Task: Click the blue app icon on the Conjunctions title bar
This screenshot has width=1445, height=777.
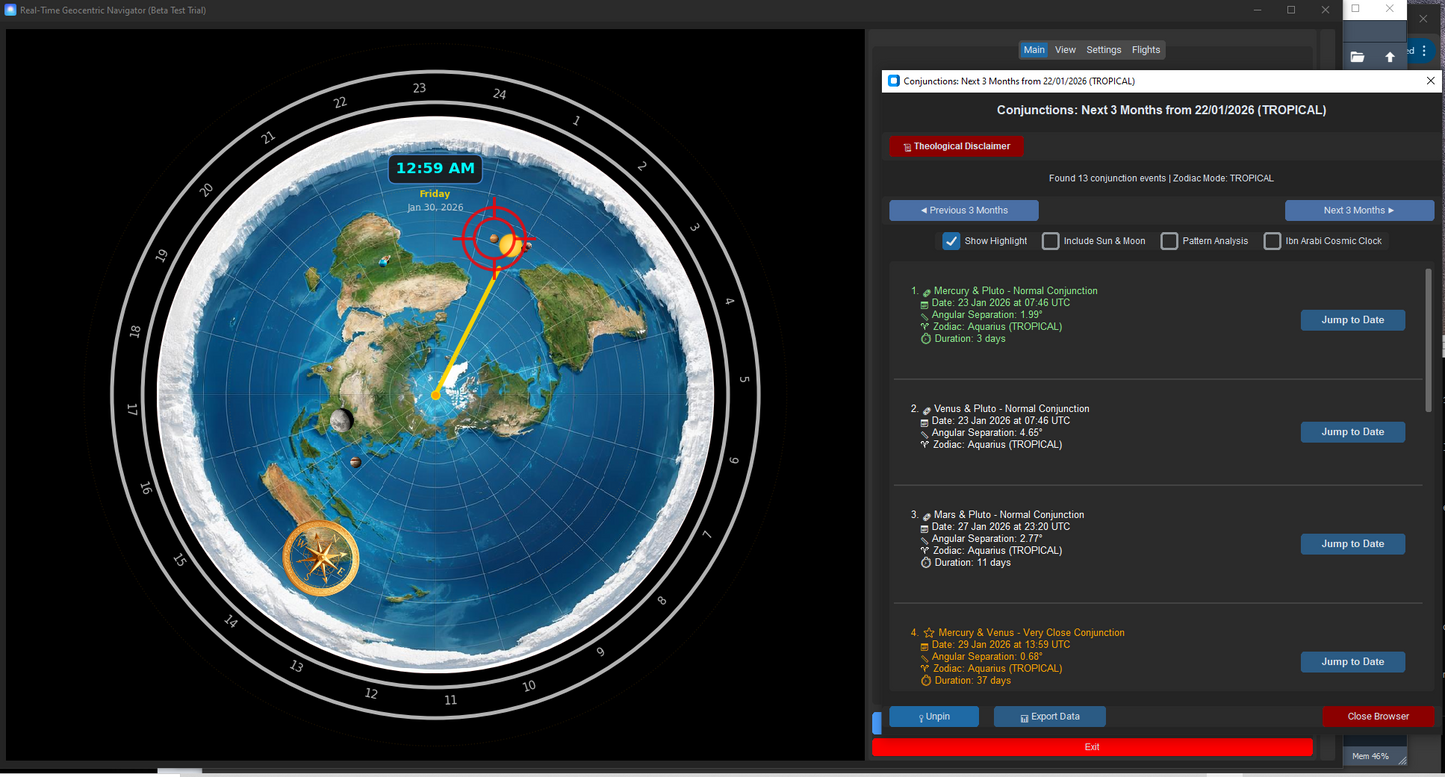Action: point(892,81)
